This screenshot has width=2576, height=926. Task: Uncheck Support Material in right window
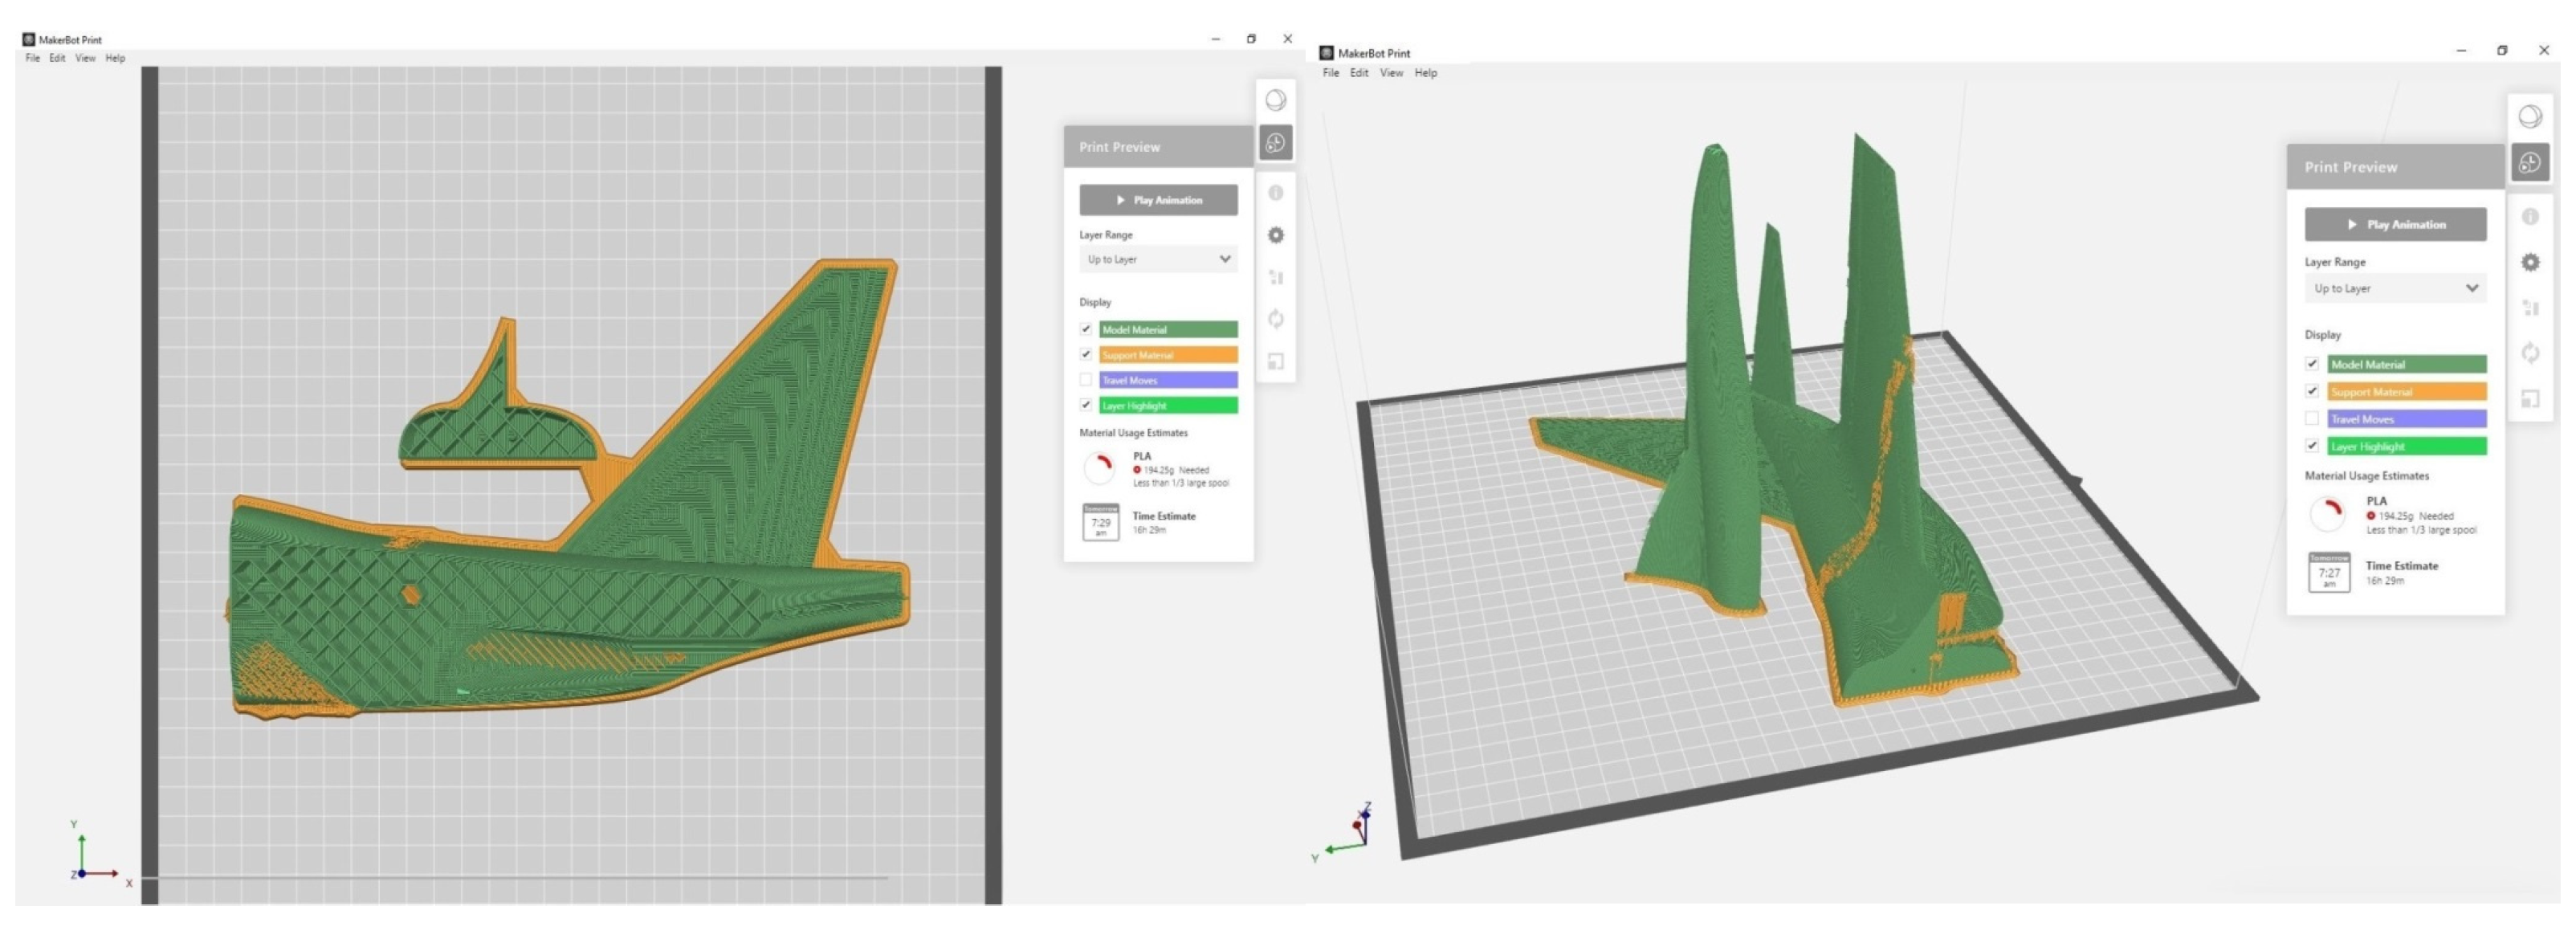click(2312, 391)
